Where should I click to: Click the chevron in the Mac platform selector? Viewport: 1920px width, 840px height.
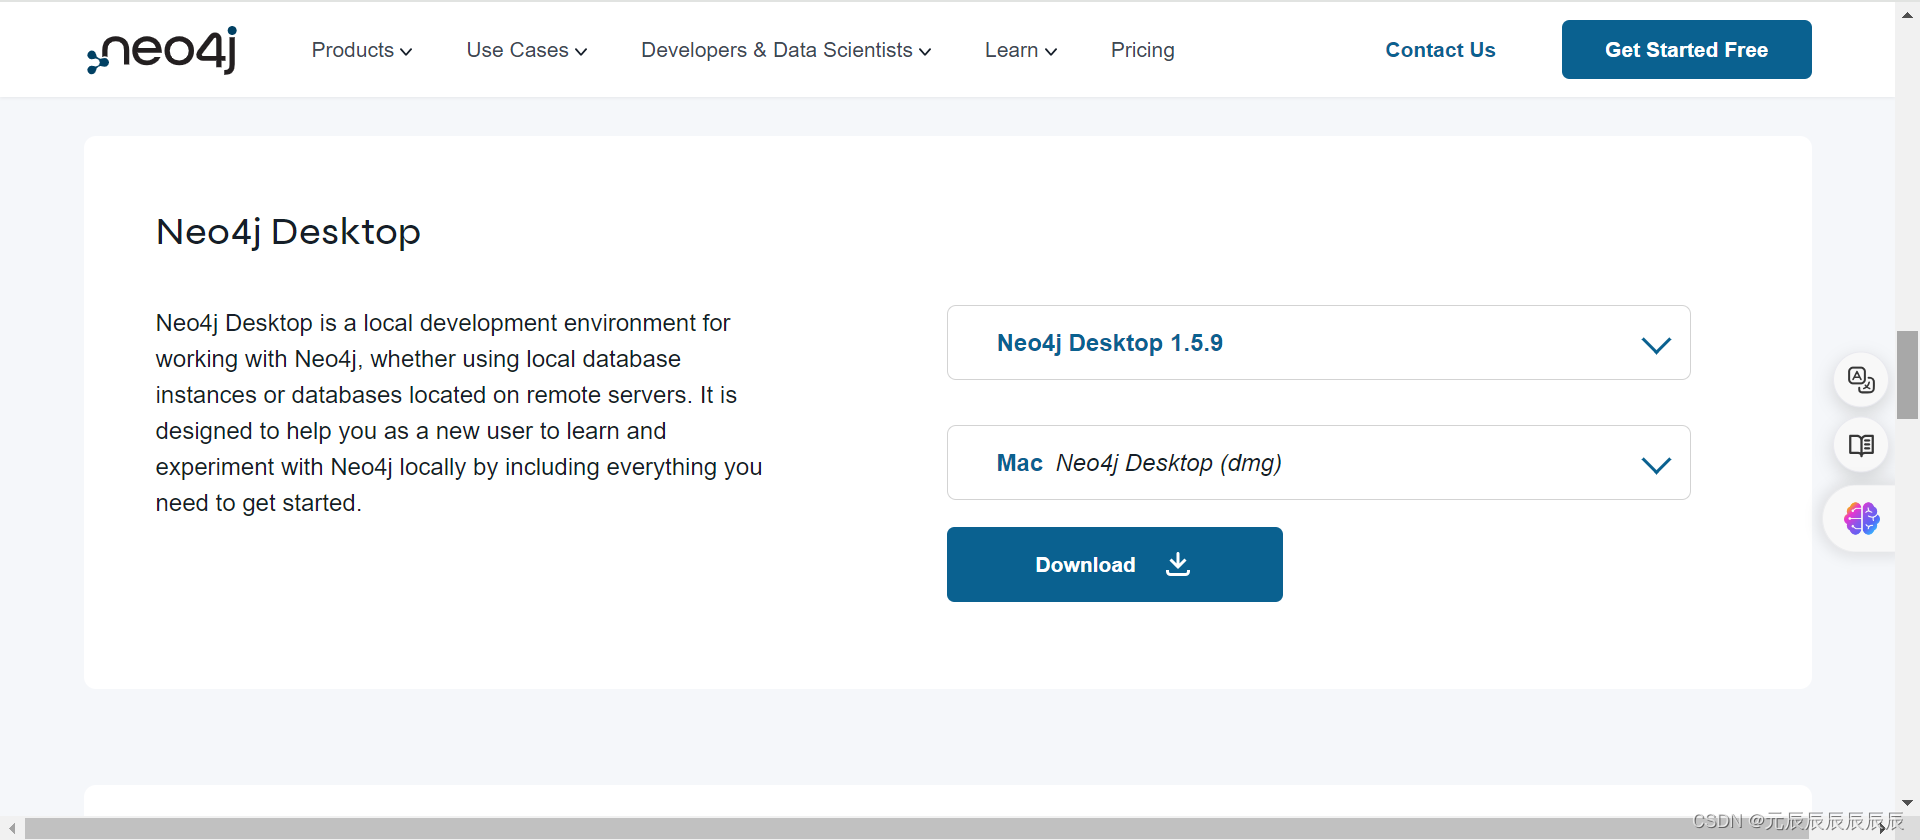coord(1656,465)
